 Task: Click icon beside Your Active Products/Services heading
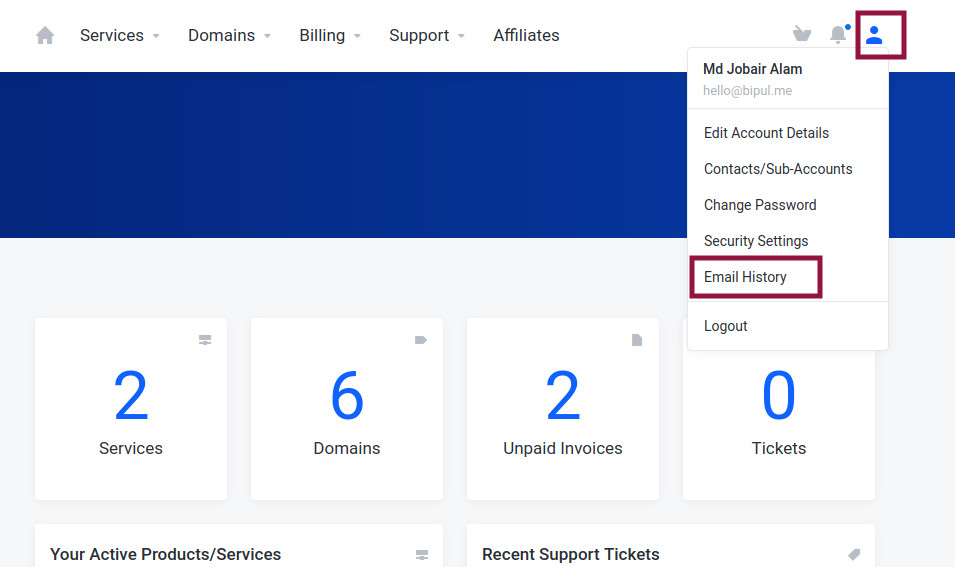point(422,555)
